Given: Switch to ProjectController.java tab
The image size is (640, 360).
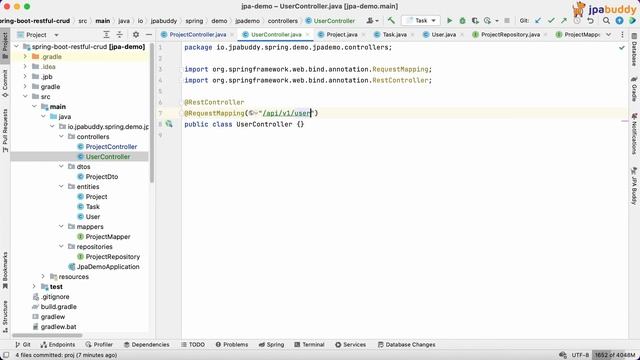Looking at the screenshot, I should coord(198,35).
